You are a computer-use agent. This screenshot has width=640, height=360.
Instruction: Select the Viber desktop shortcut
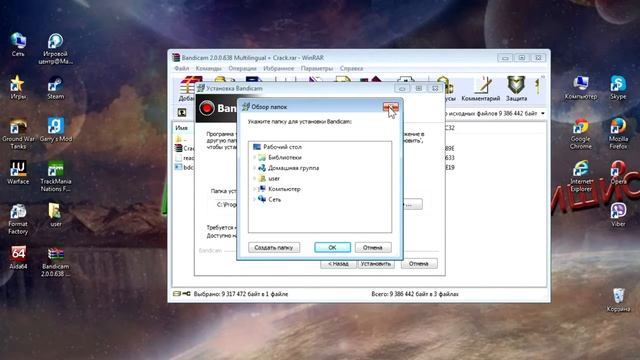[x=618, y=215]
